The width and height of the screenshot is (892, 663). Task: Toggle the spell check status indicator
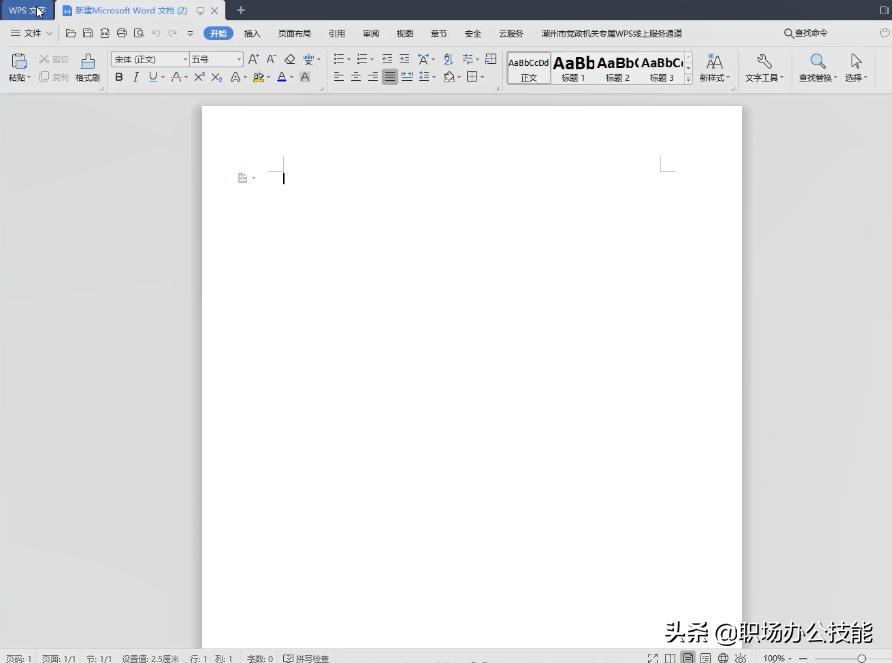tap(305, 658)
